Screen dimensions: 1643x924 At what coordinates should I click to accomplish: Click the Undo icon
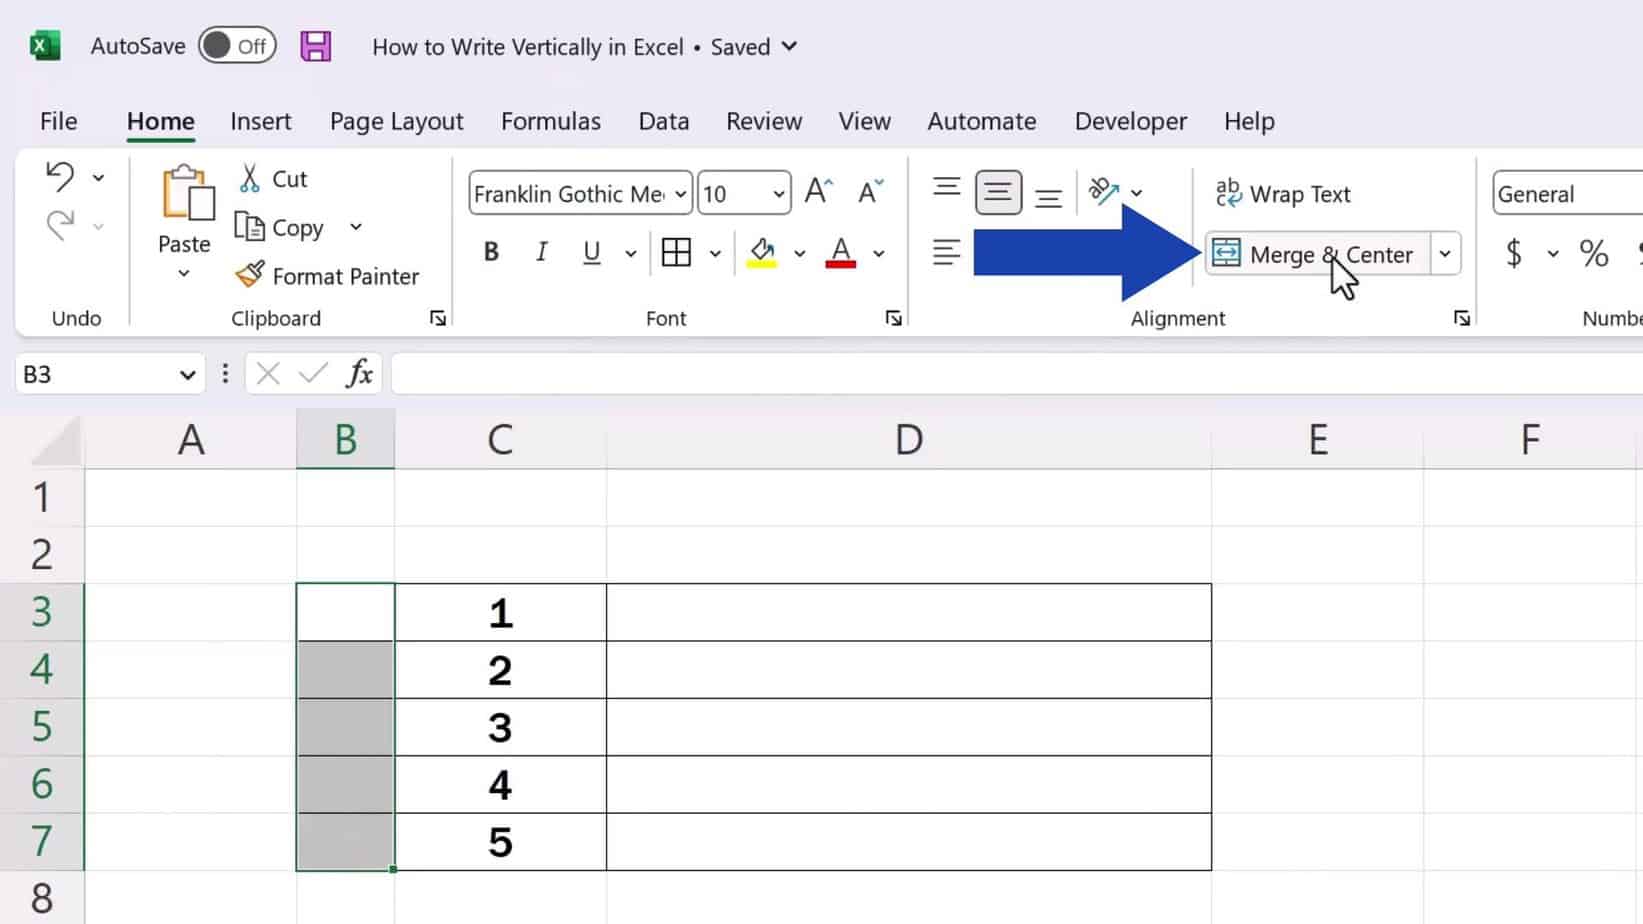click(62, 174)
